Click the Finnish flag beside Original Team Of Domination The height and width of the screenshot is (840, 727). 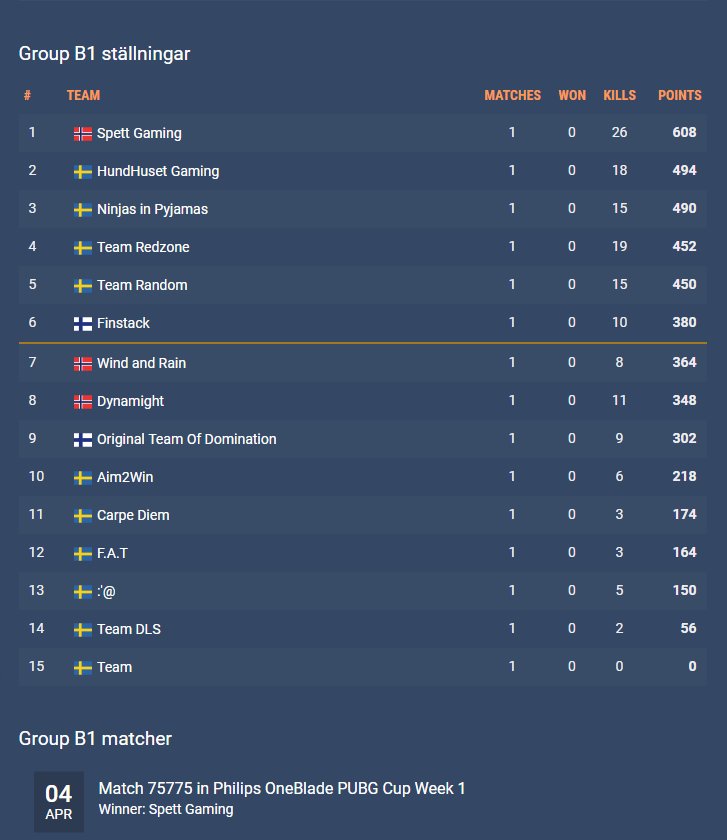83,440
